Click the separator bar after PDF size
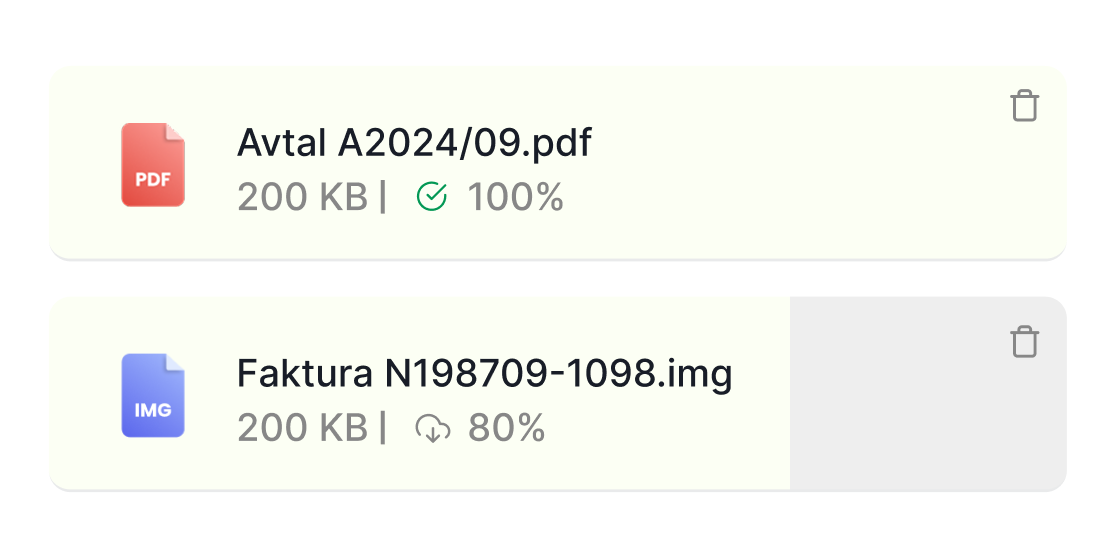This screenshot has height=560, width=1113. 382,198
